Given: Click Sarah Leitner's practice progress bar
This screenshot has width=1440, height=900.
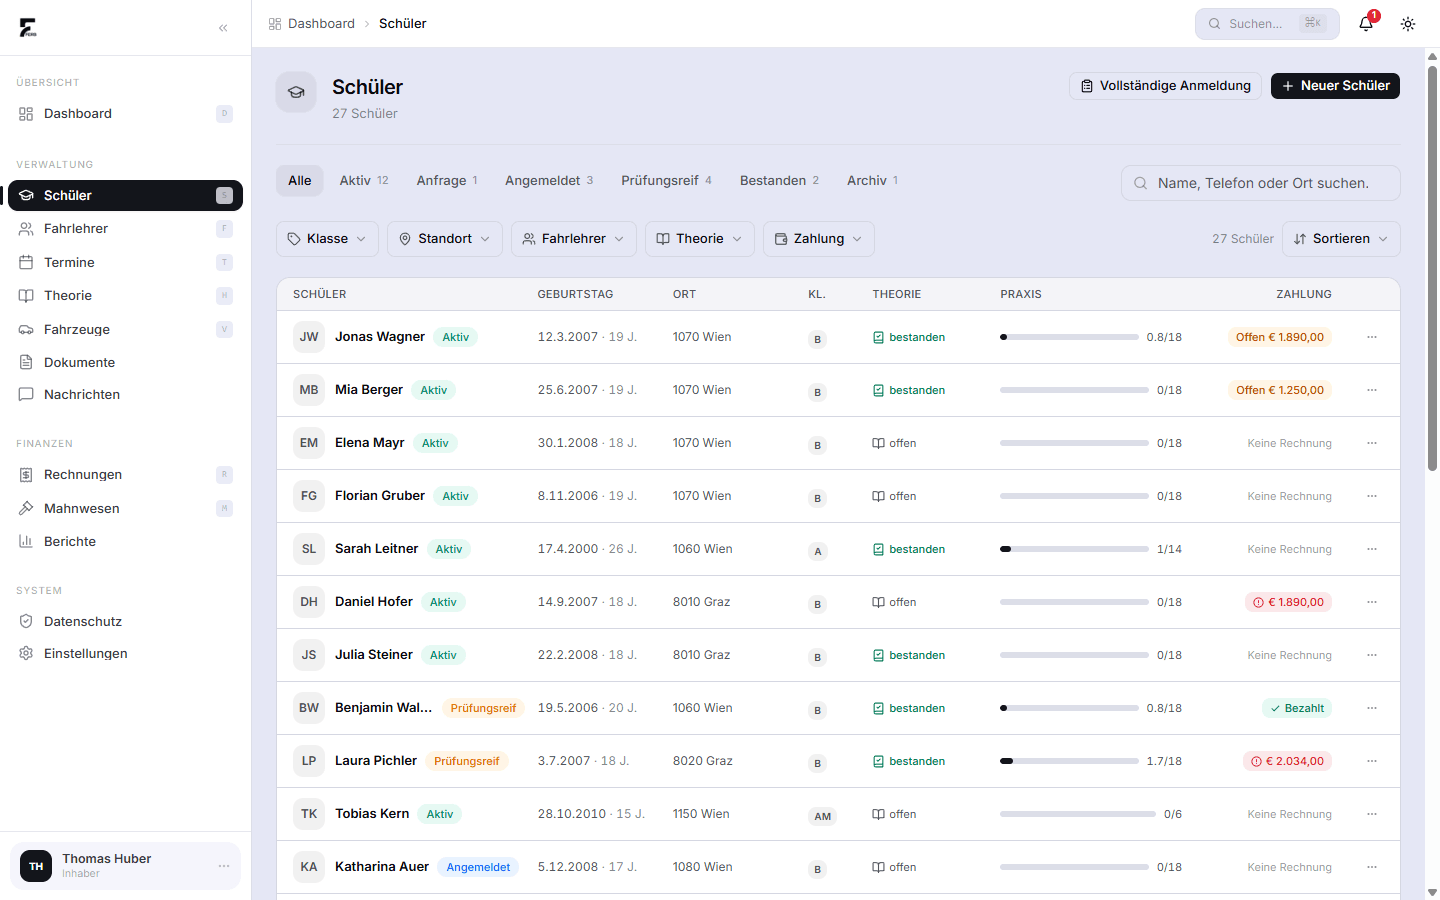Looking at the screenshot, I should click(1074, 549).
